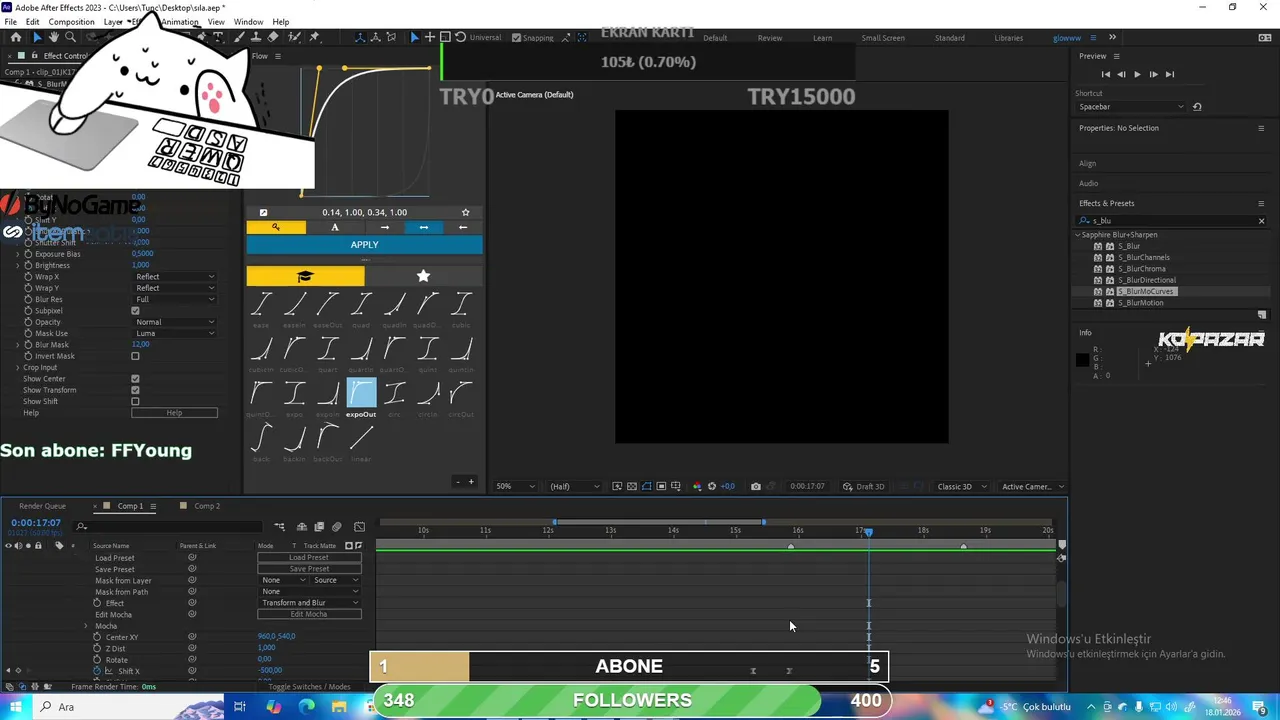The image size is (1280, 720).
Task: Enable the Invert Mask checkbox
Action: (135, 356)
